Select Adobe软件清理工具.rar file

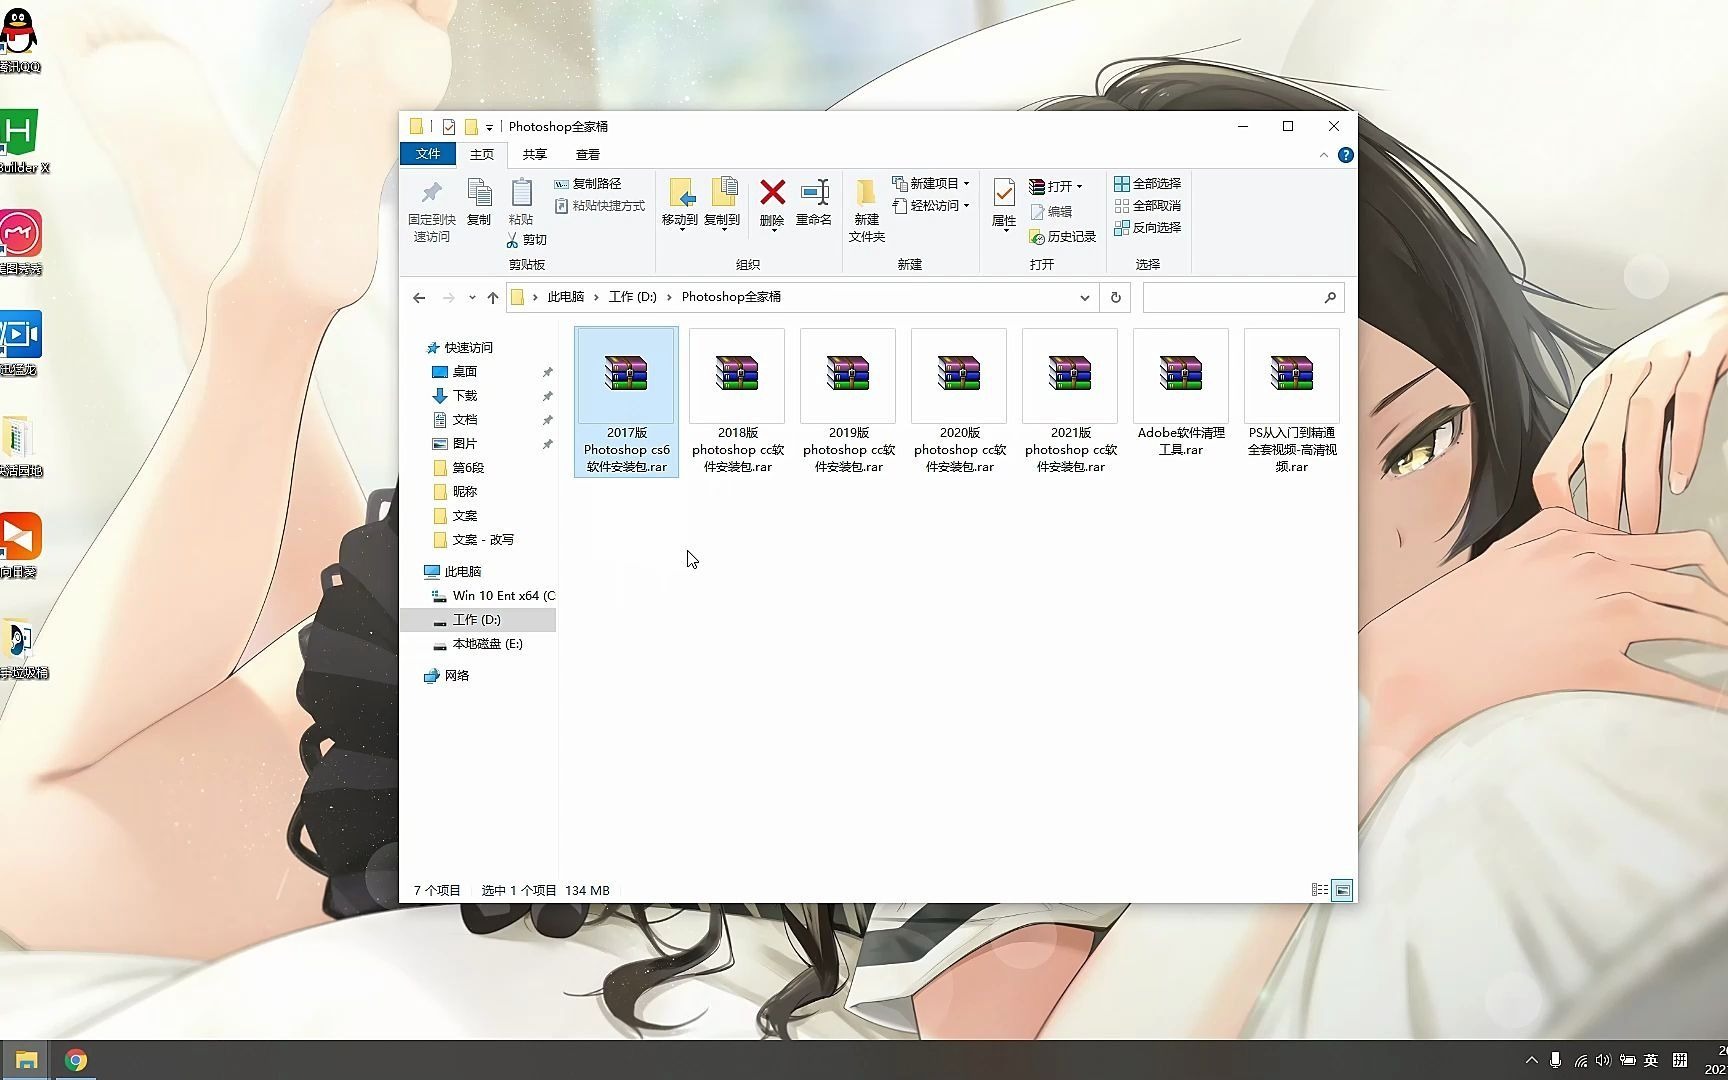[x=1181, y=394]
